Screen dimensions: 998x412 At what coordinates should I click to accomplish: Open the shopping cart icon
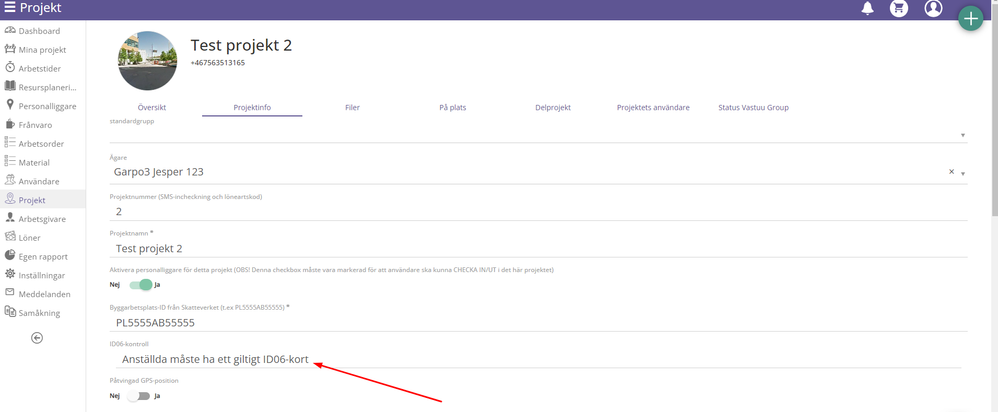pos(899,8)
